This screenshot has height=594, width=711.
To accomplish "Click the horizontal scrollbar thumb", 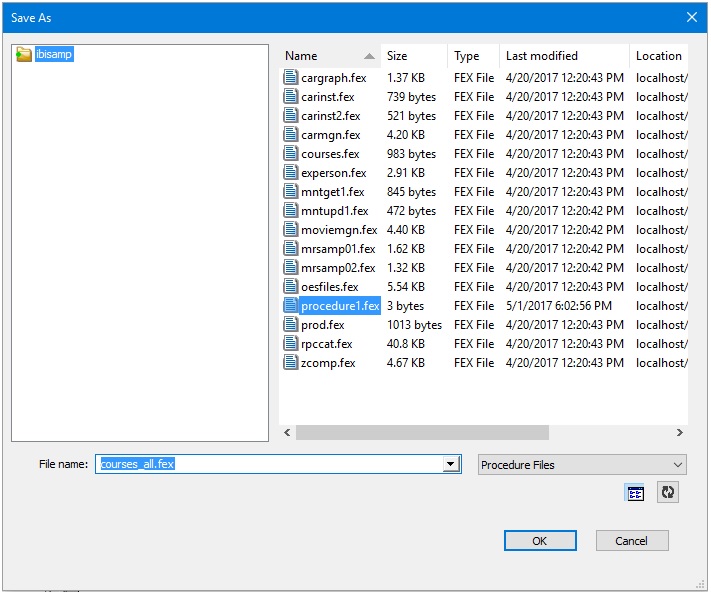I will (x=422, y=433).
